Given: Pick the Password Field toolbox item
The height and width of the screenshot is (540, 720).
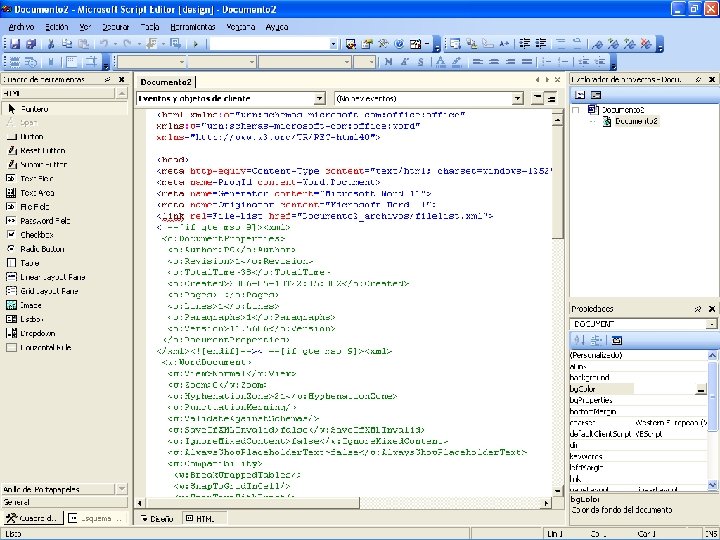Looking at the screenshot, I should tap(44, 220).
